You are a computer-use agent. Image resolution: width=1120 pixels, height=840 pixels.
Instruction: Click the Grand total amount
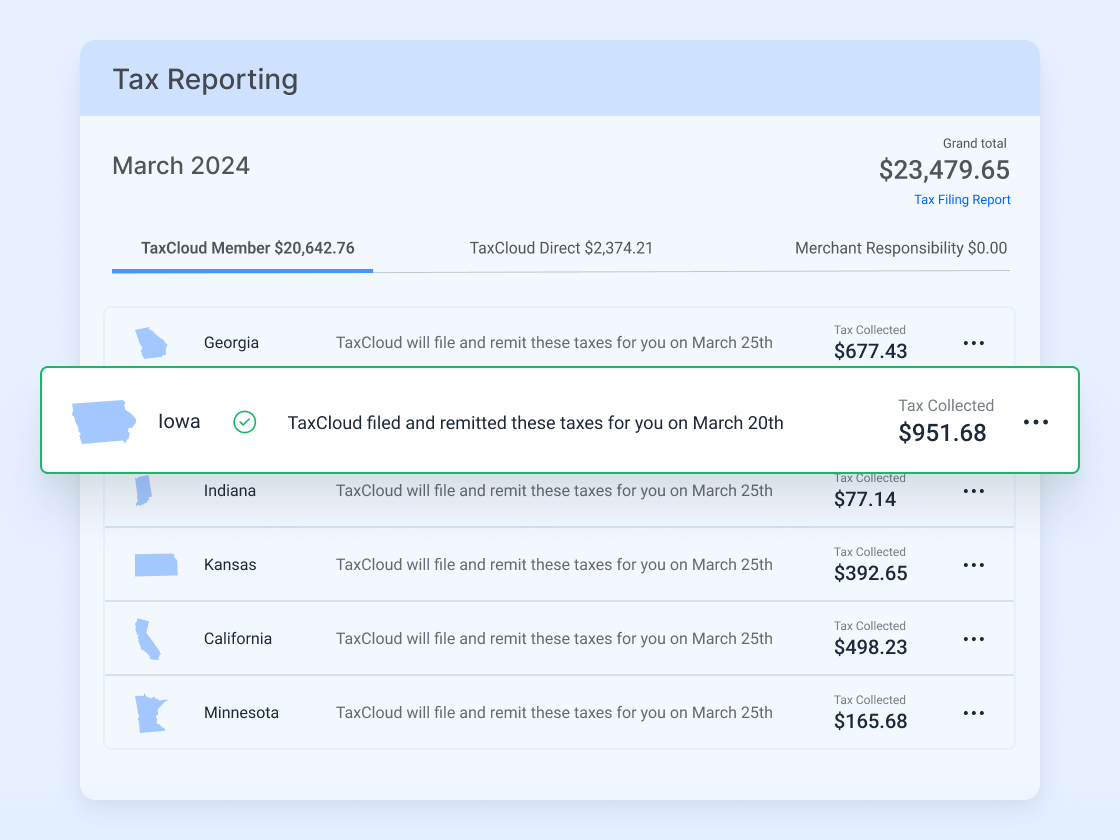pos(946,170)
